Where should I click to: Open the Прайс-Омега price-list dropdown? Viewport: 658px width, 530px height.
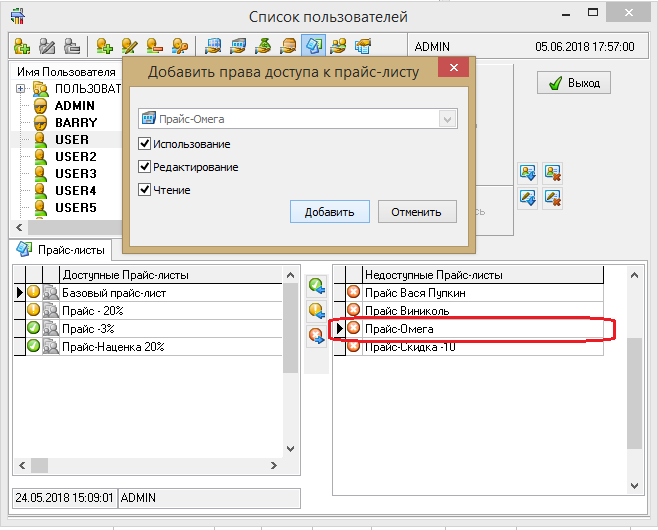tap(446, 118)
